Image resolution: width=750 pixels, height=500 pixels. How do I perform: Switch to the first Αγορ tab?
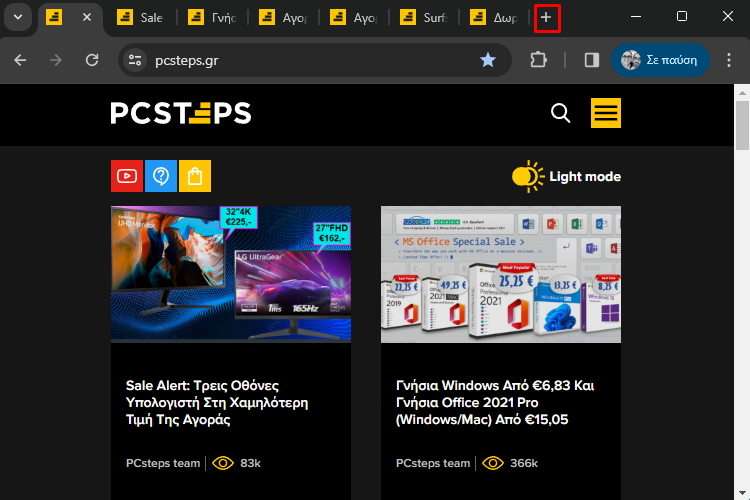click(x=282, y=18)
